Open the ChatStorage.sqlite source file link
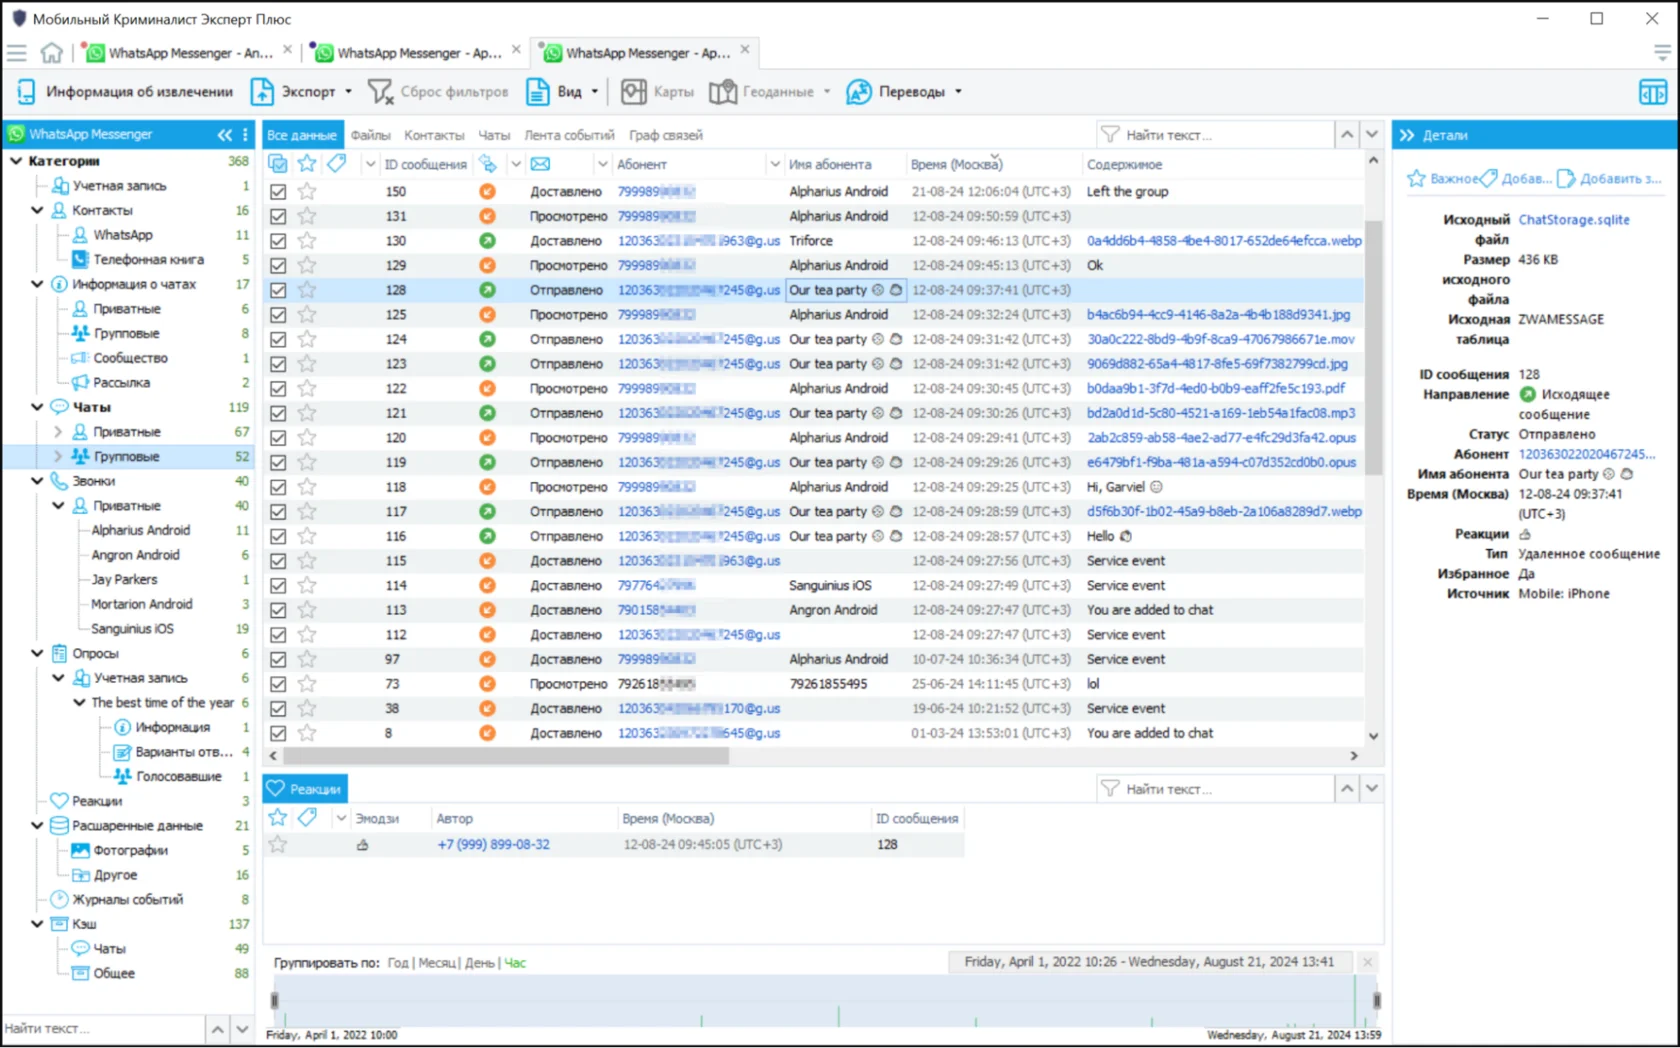The width and height of the screenshot is (1680, 1048). tap(1573, 220)
